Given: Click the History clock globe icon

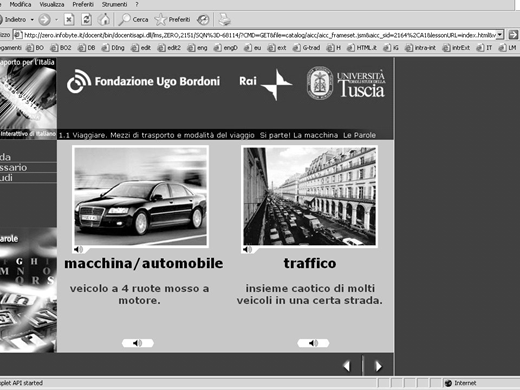Looking at the screenshot, I should coord(203,20).
